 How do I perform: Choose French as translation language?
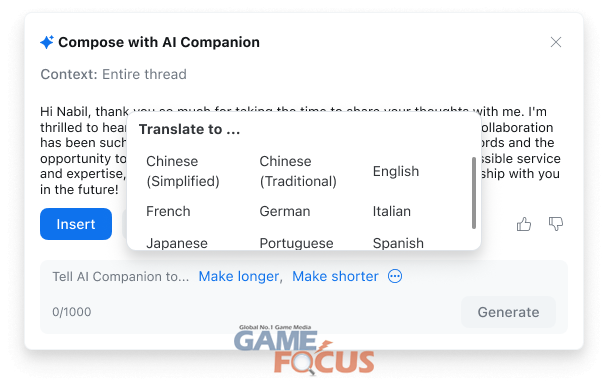pyautogui.click(x=168, y=211)
